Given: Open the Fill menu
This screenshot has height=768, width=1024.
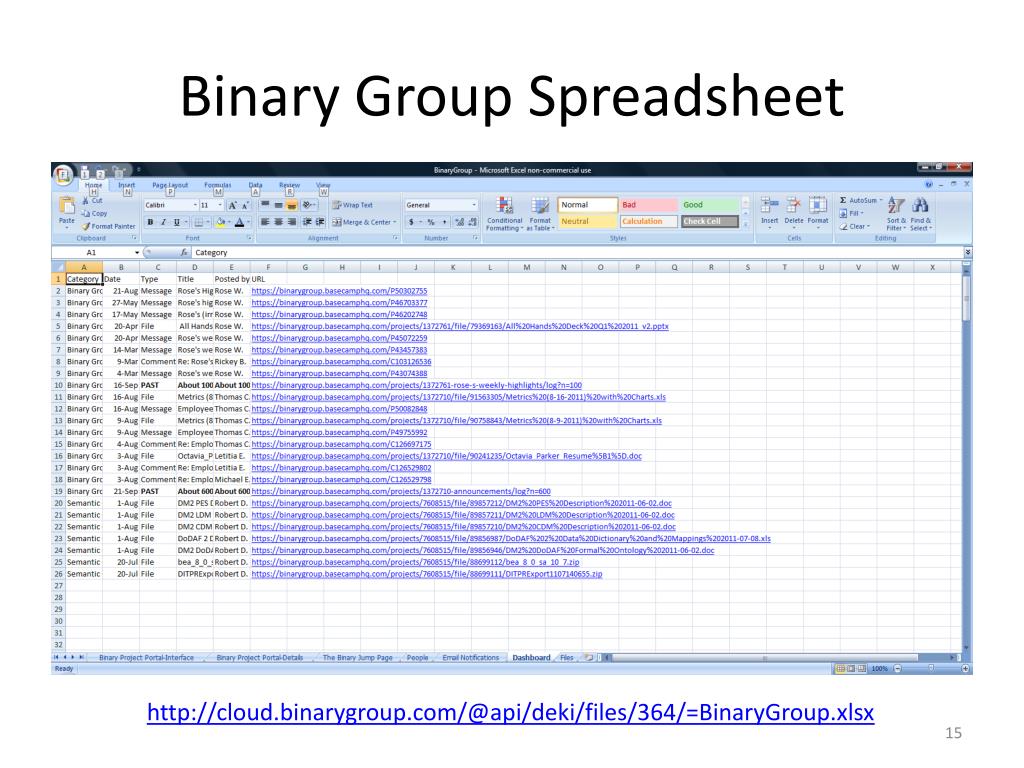Looking at the screenshot, I should pos(852,213).
